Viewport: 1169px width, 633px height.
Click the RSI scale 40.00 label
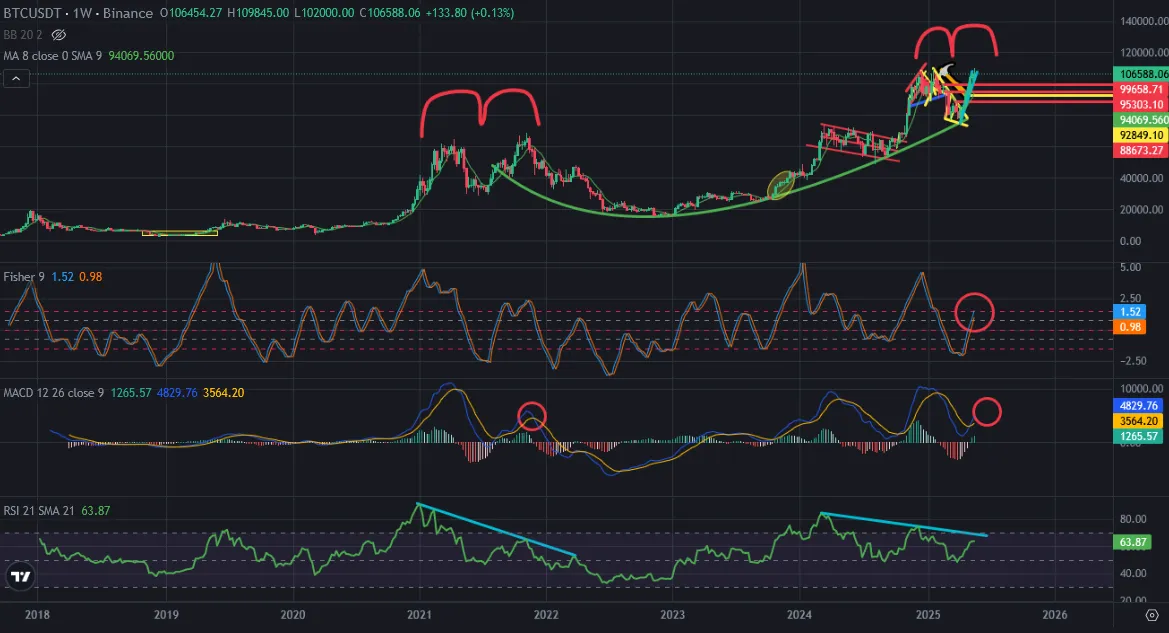pyautogui.click(x=1132, y=573)
